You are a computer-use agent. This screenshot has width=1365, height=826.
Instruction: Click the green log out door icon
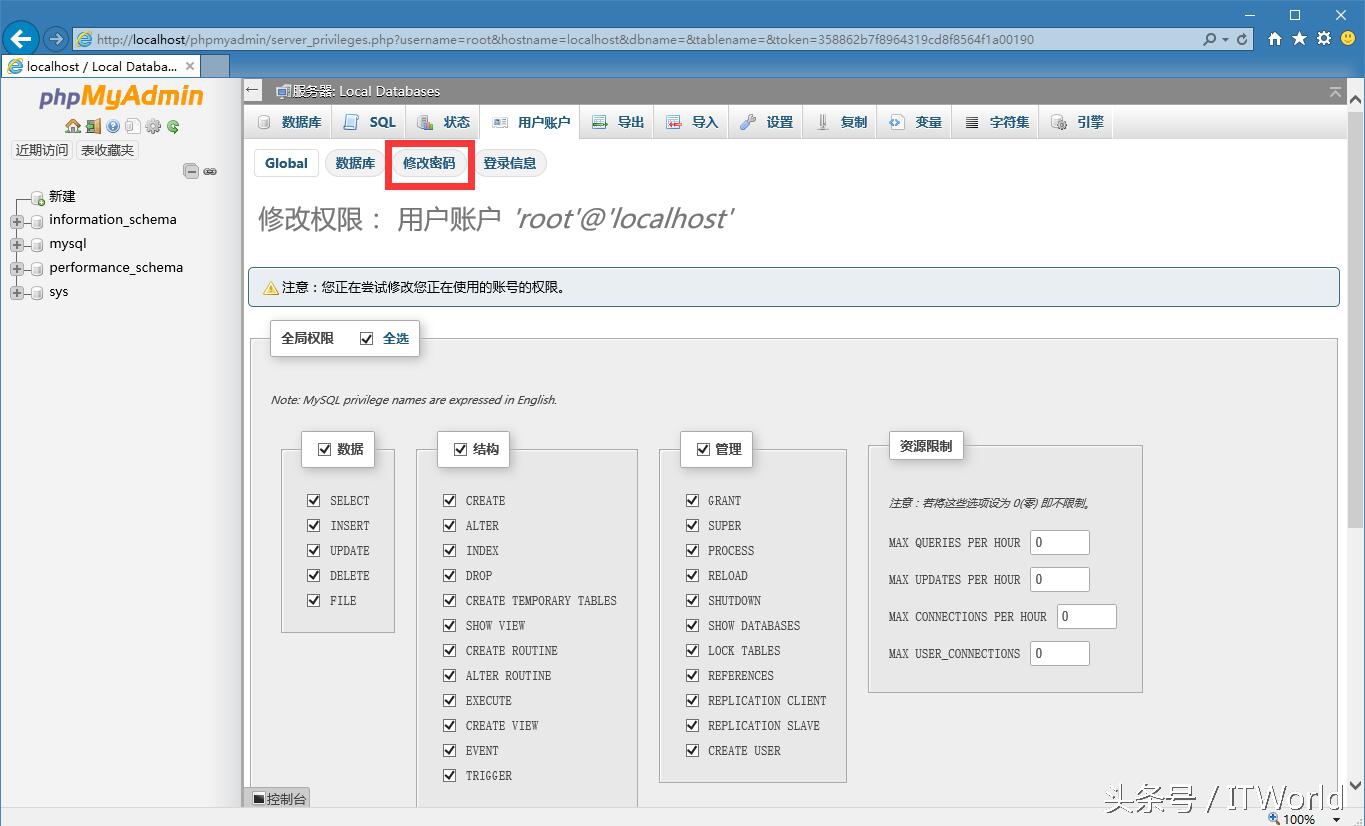tap(92, 126)
